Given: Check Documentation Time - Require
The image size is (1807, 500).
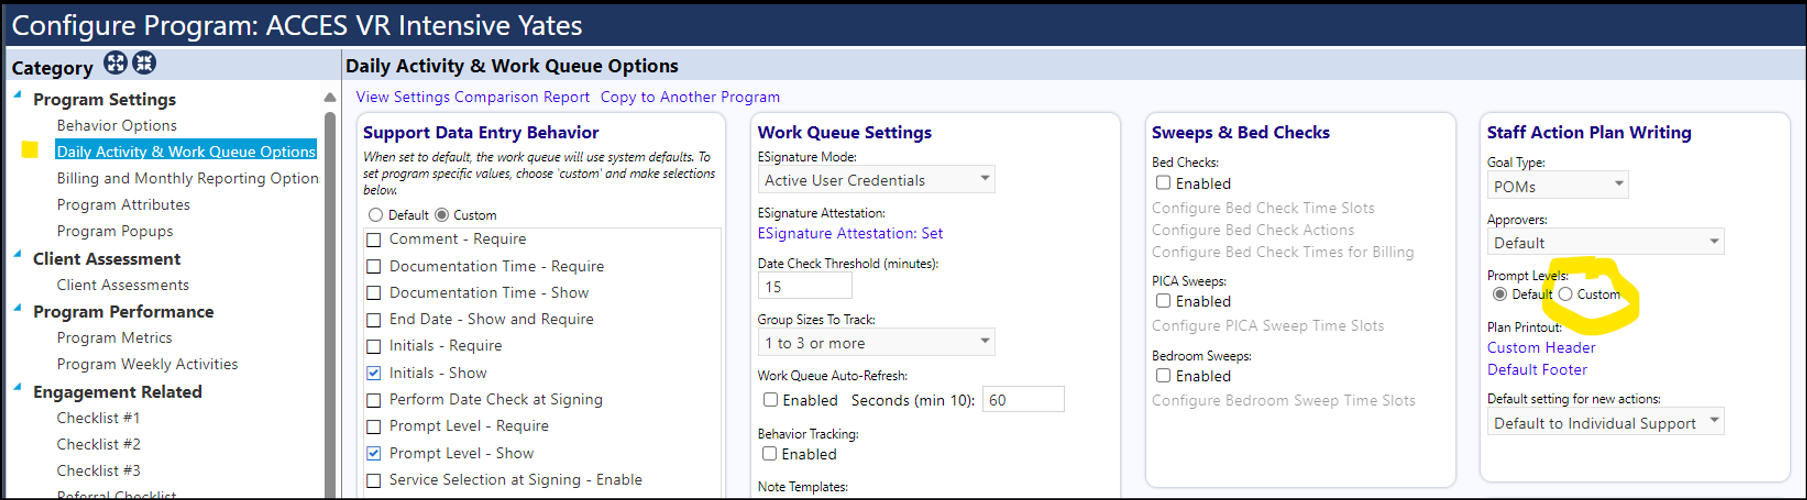Looking at the screenshot, I should tap(374, 267).
